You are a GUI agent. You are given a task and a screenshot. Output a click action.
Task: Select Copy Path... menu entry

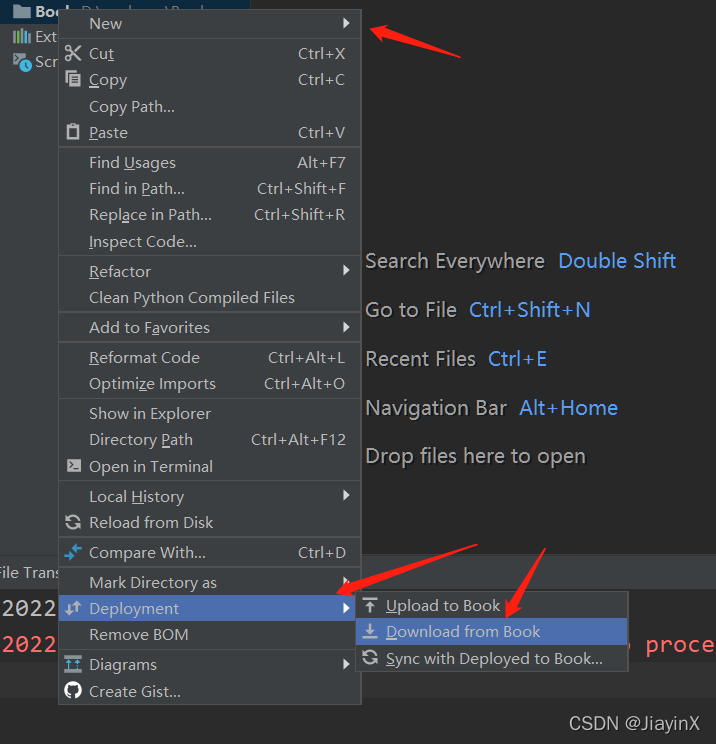[210, 106]
